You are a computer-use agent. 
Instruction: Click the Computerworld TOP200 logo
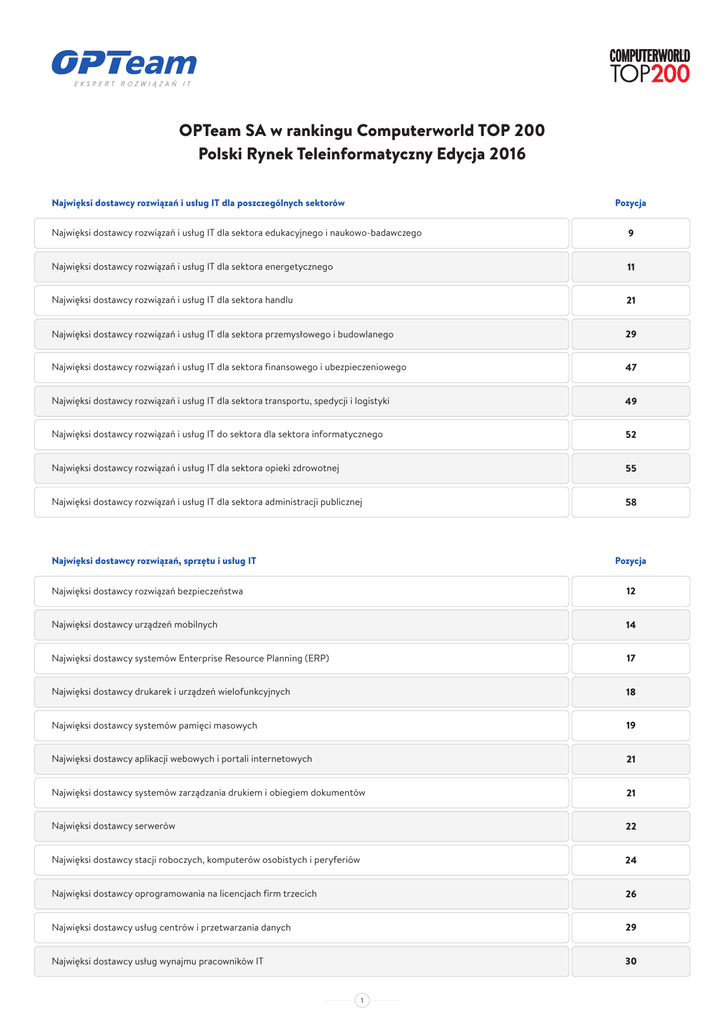[649, 66]
